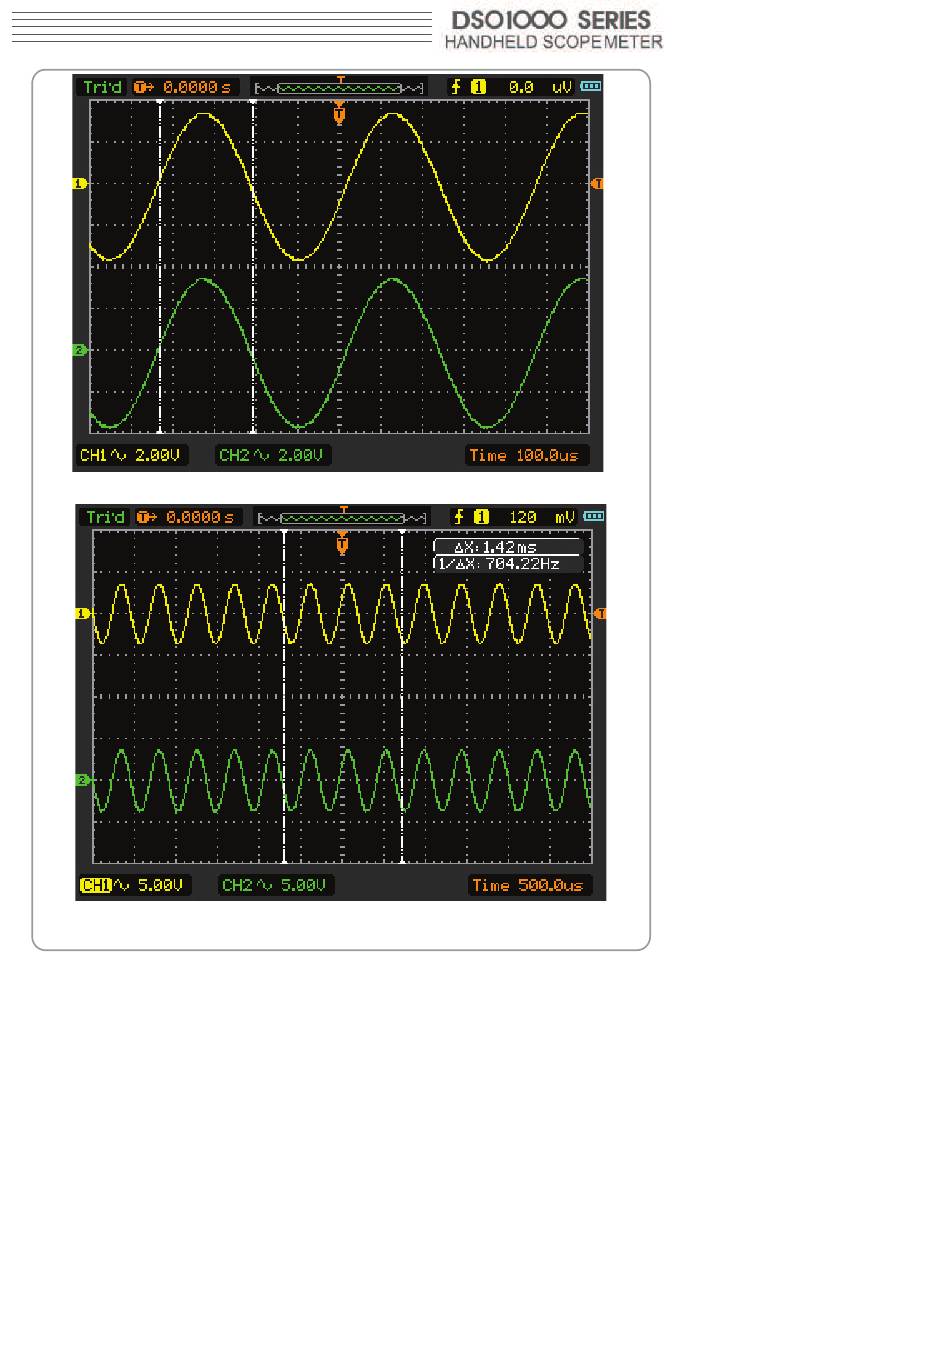
Task: Select the highlighted CH1 5.00V scale label
Action: pyautogui.click(x=134, y=885)
